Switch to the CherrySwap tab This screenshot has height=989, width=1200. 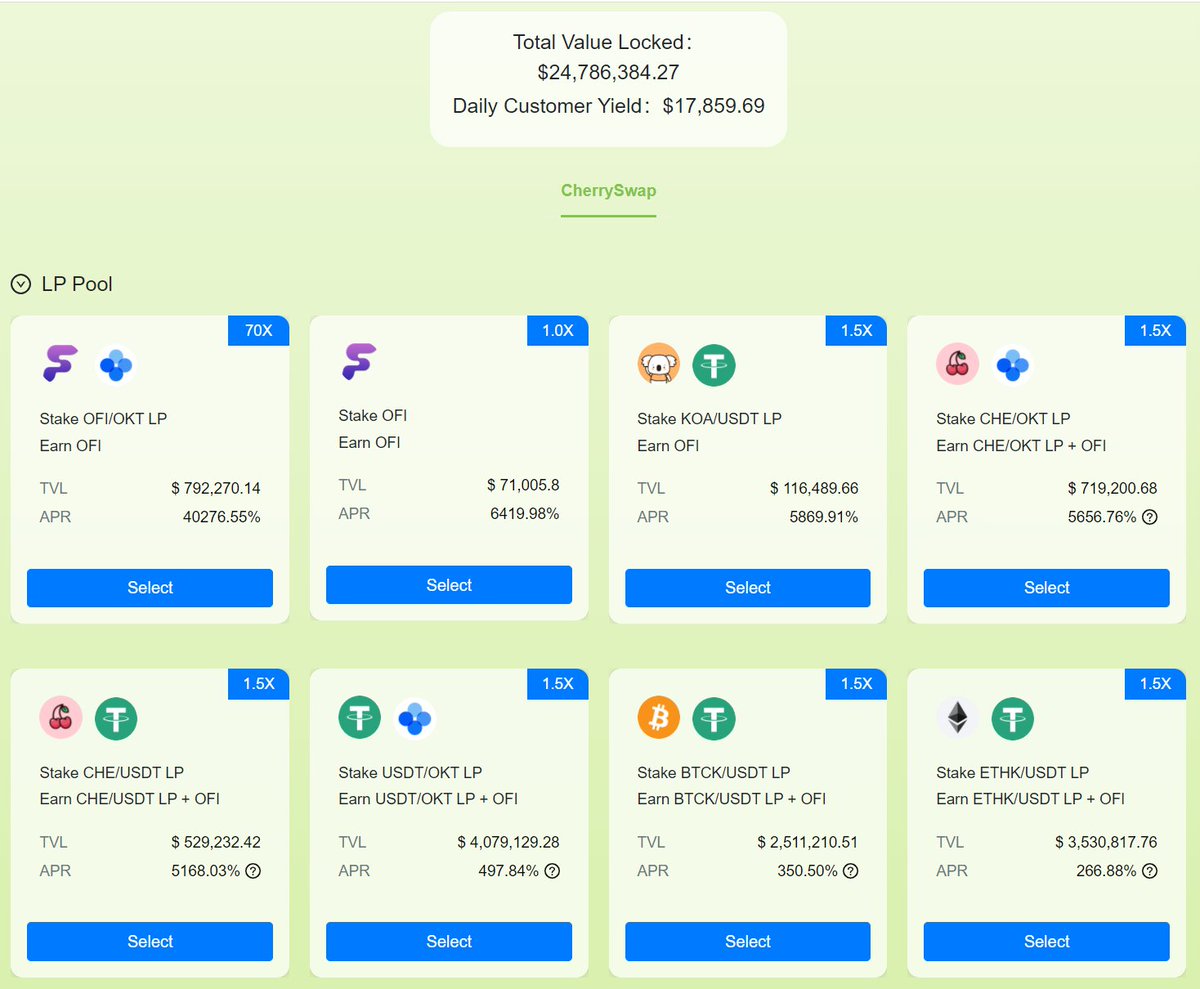[608, 190]
